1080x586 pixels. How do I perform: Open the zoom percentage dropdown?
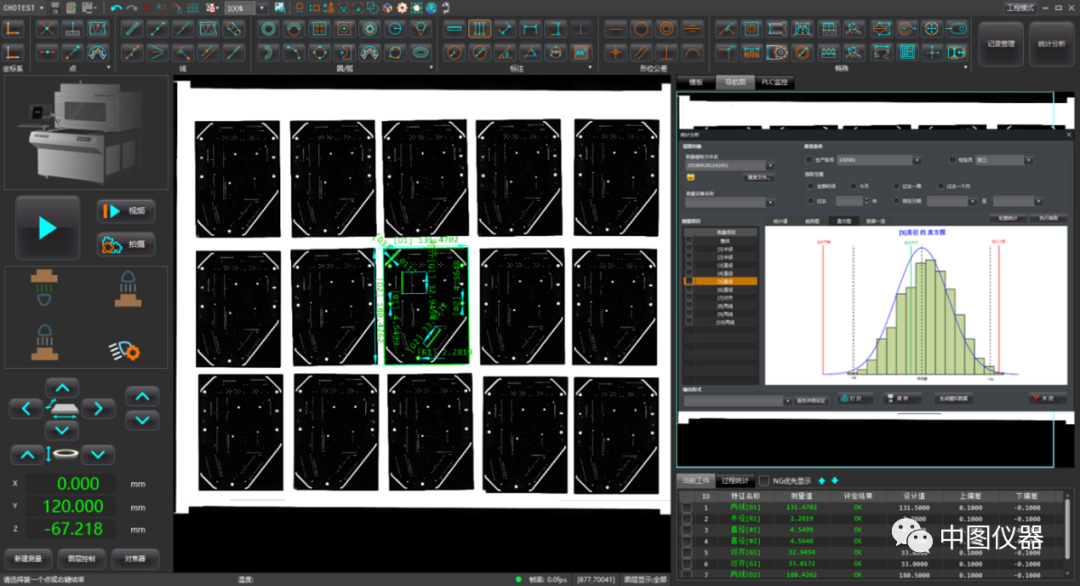261,8
